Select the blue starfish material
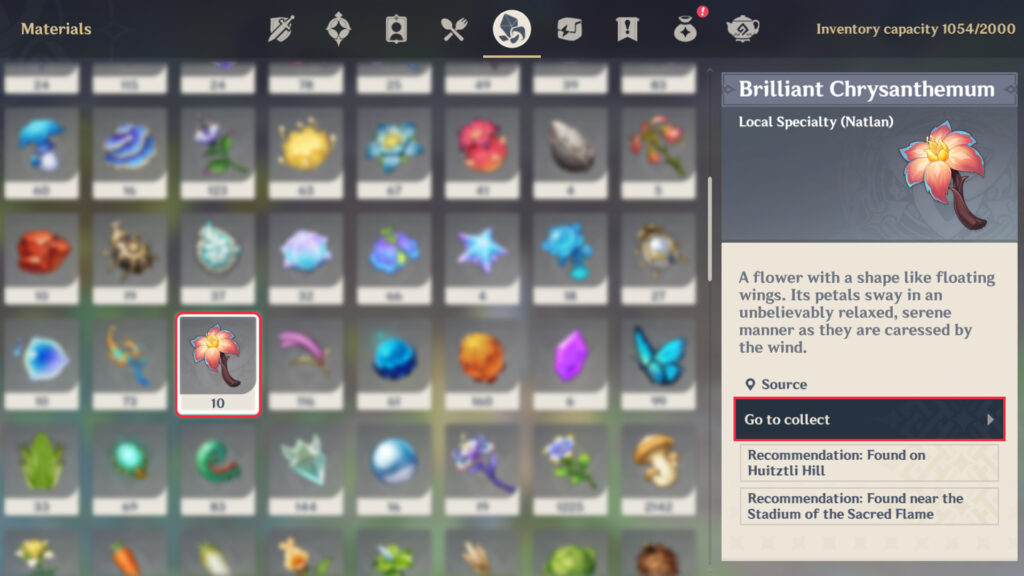Viewport: 1024px width, 576px height. [482, 258]
